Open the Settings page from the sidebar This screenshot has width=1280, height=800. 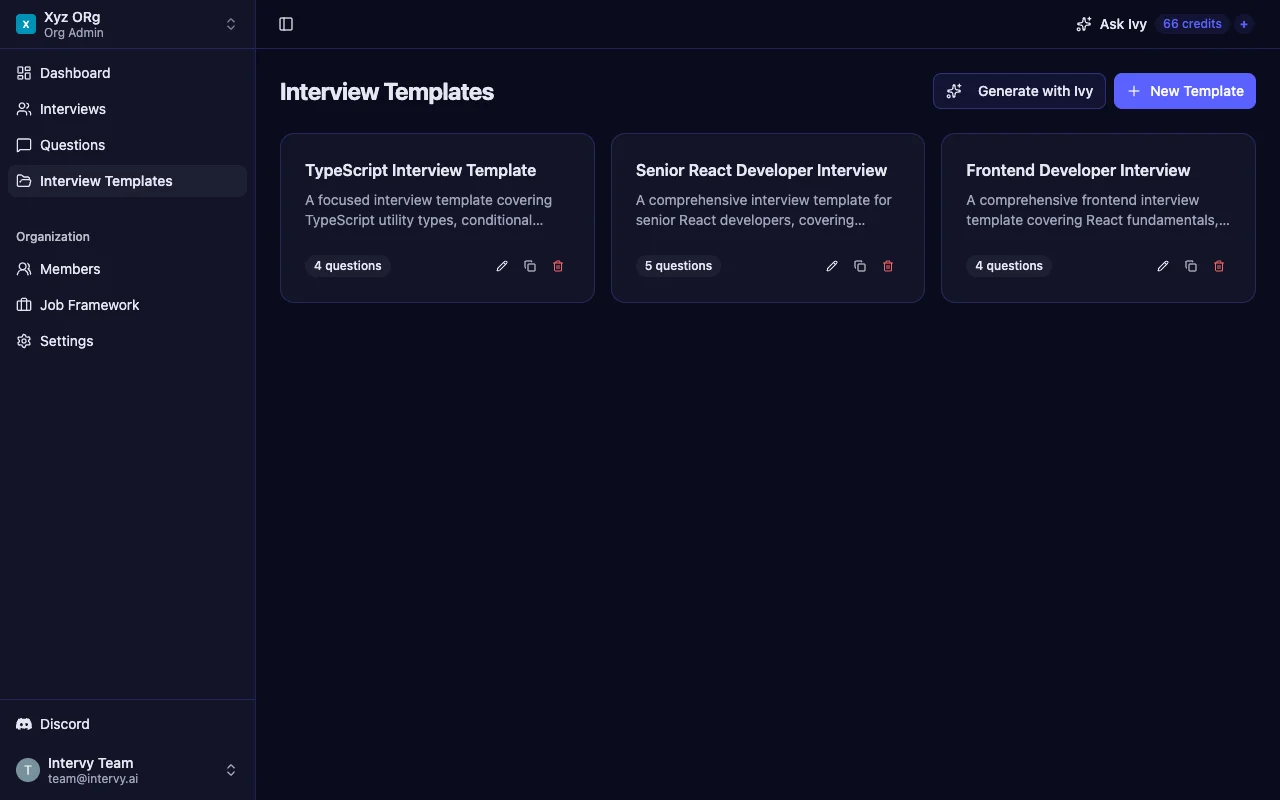(66, 341)
